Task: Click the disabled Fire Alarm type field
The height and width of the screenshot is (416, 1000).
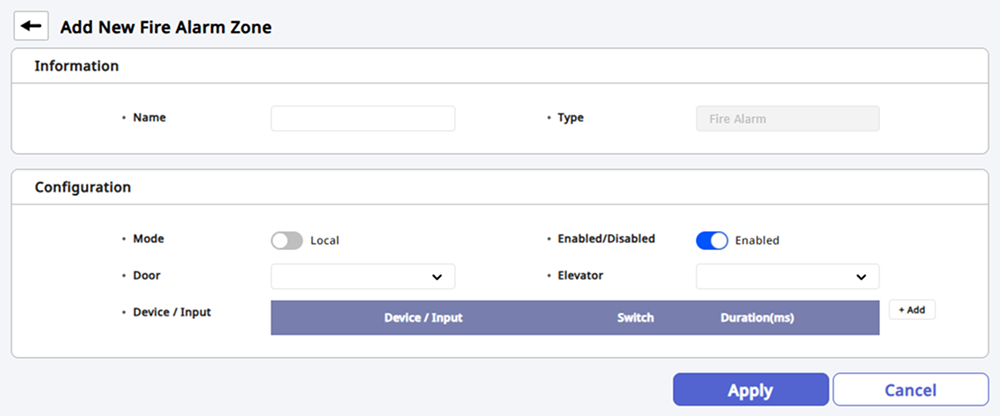Action: pos(787,118)
